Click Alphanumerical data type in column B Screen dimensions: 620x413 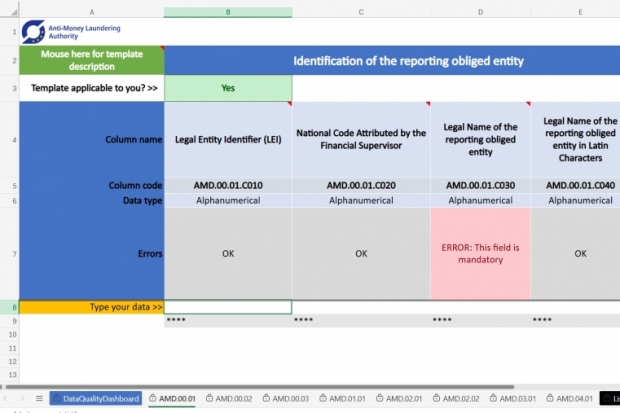point(228,201)
